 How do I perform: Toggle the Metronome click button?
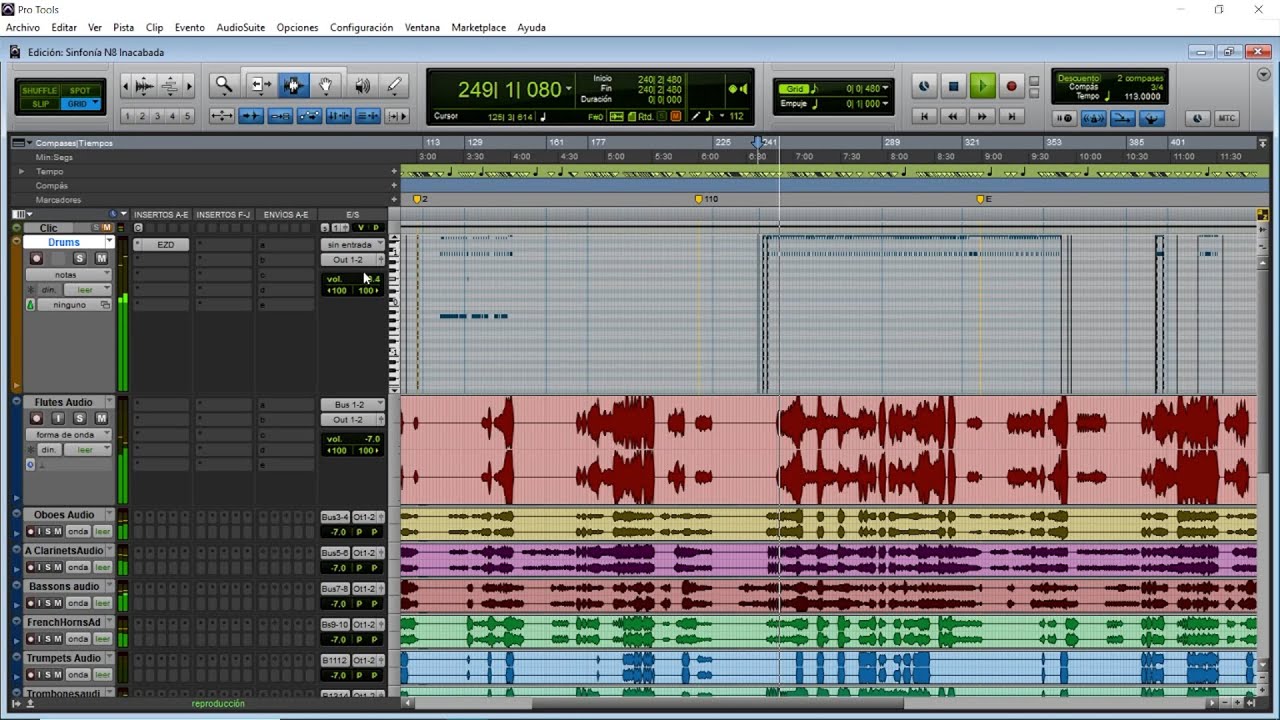[x=1094, y=118]
